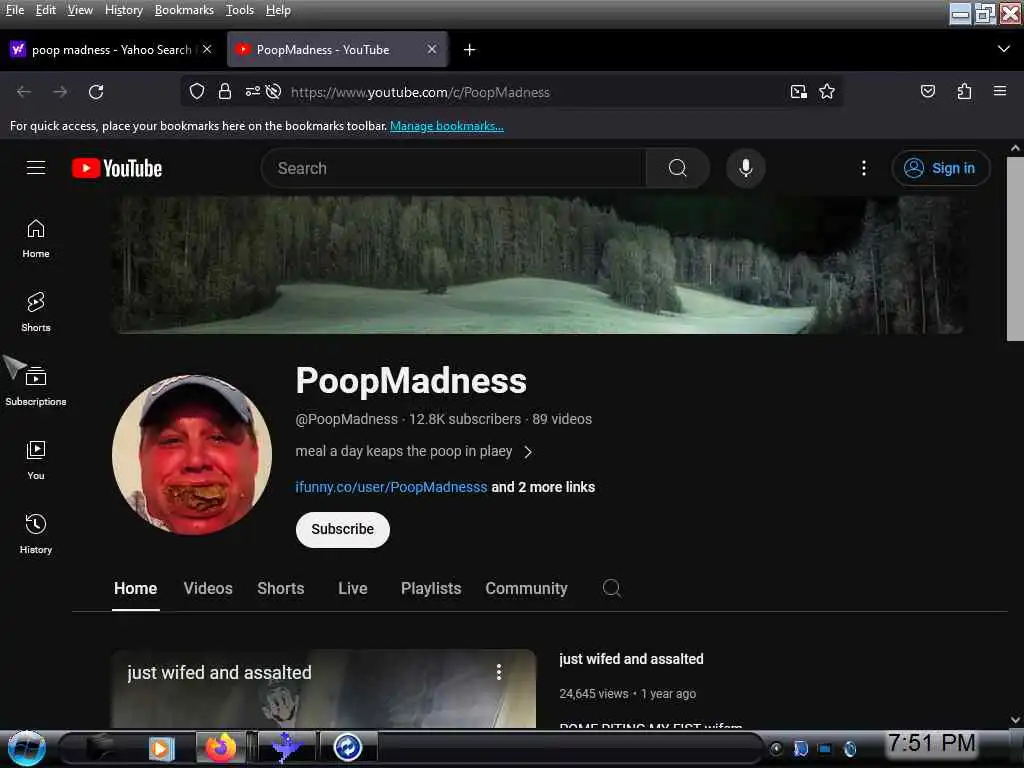This screenshot has width=1024, height=768.
Task: Switch to the channel Live tab
Action: 353,588
